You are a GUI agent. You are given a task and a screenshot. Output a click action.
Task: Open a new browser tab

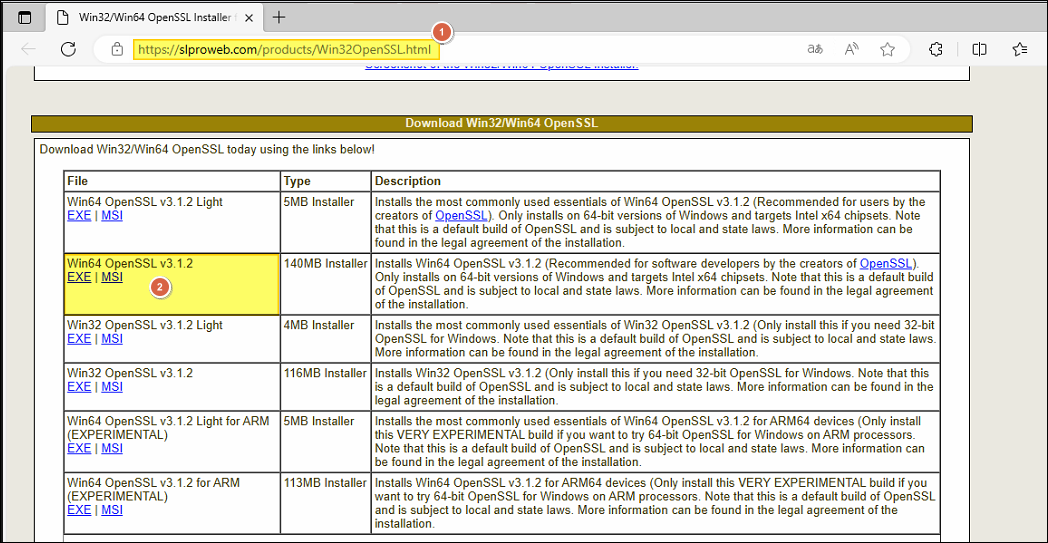[279, 18]
